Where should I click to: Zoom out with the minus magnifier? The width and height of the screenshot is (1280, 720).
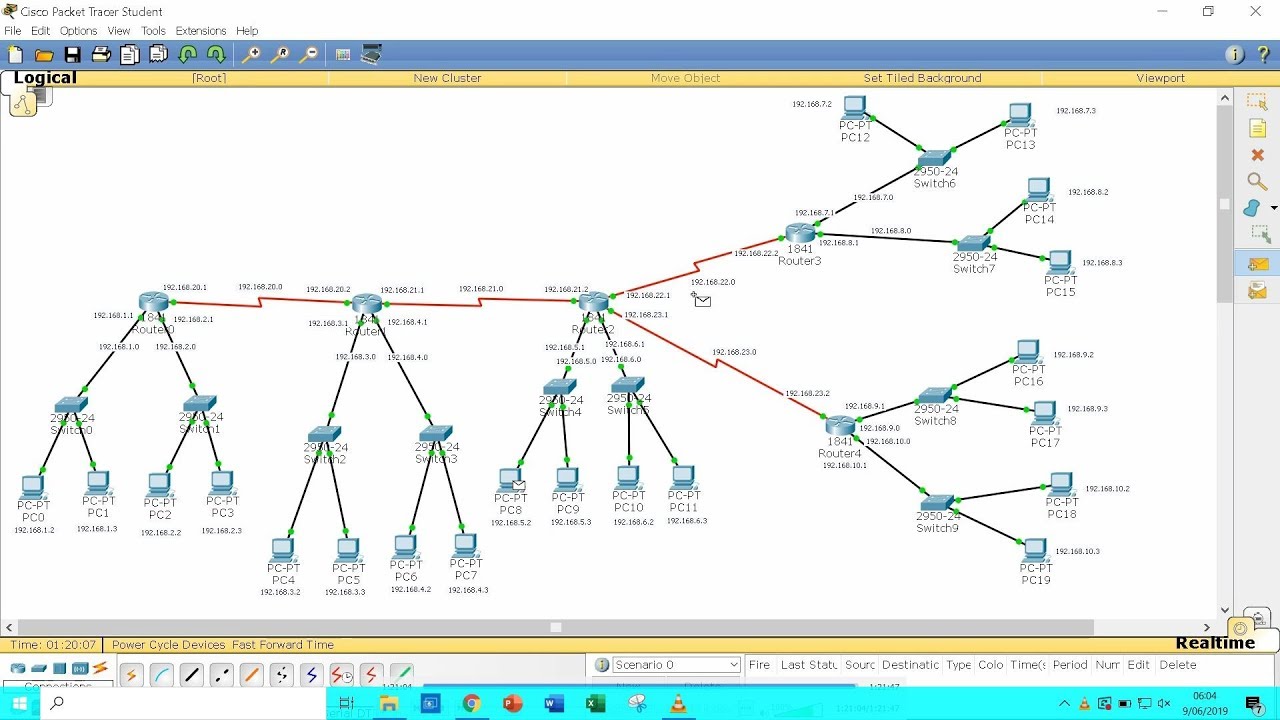pyautogui.click(x=309, y=54)
